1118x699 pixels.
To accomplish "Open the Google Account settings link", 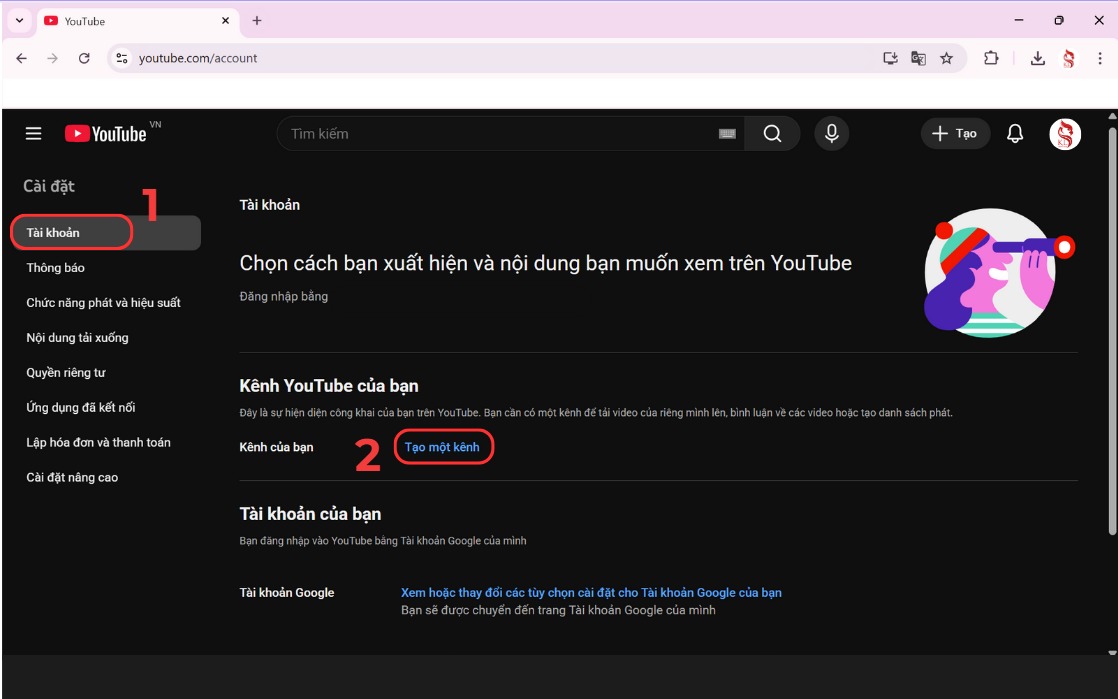I will coord(591,593).
